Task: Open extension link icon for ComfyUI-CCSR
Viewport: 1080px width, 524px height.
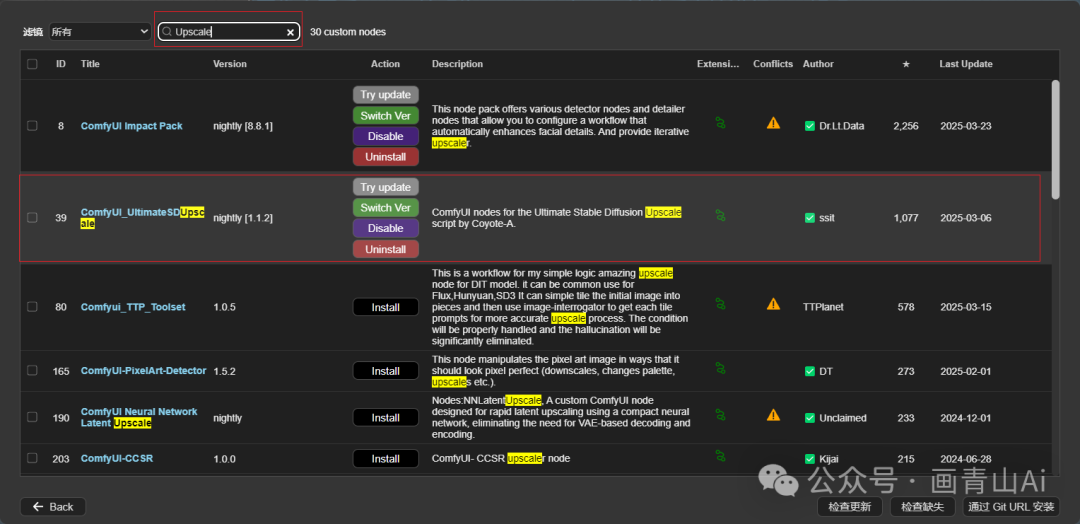Action: pyautogui.click(x=720, y=455)
